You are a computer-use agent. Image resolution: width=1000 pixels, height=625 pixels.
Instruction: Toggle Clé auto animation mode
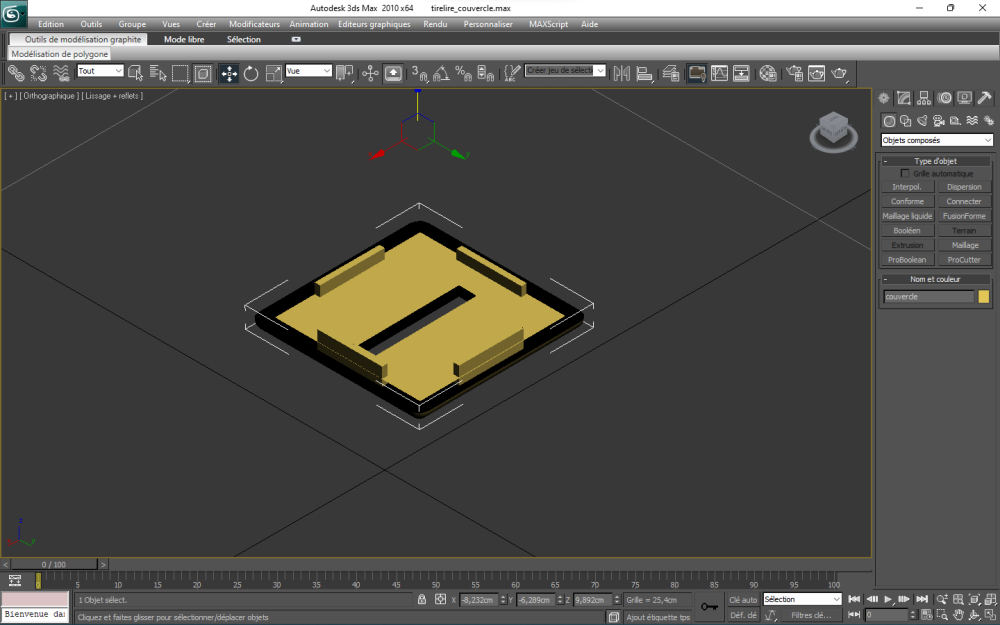click(x=743, y=600)
